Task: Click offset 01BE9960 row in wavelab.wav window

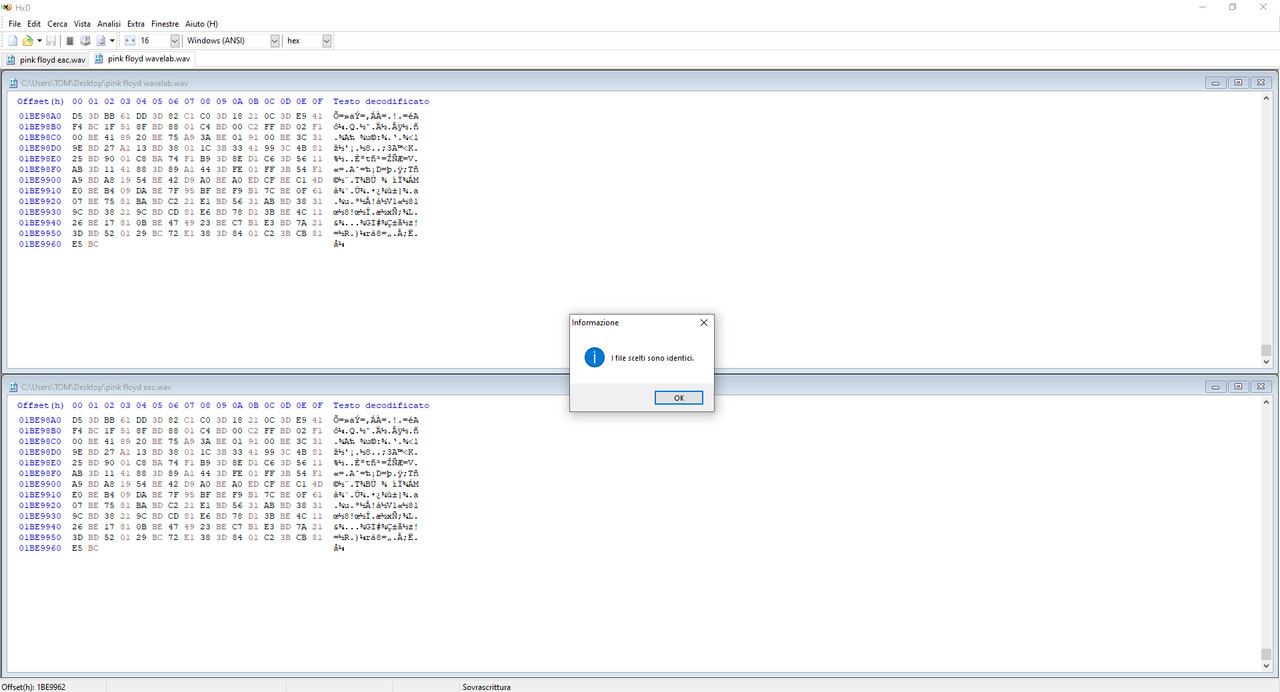Action: pos(40,244)
